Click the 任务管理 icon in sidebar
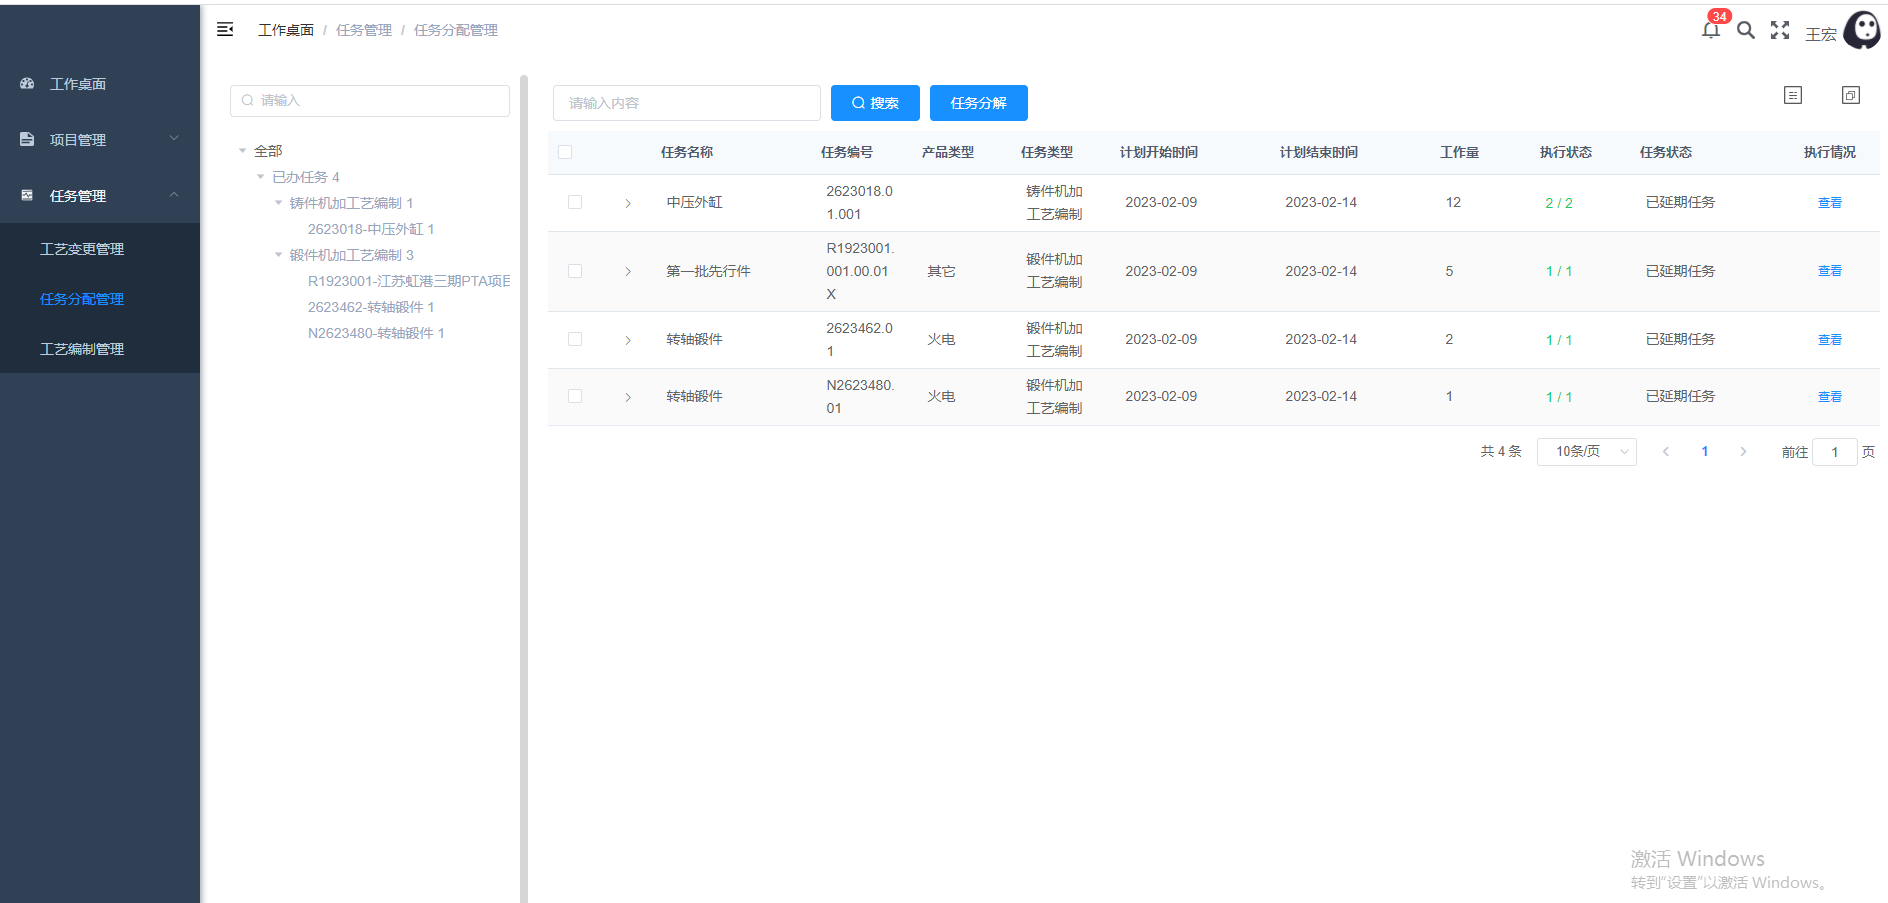 27,196
